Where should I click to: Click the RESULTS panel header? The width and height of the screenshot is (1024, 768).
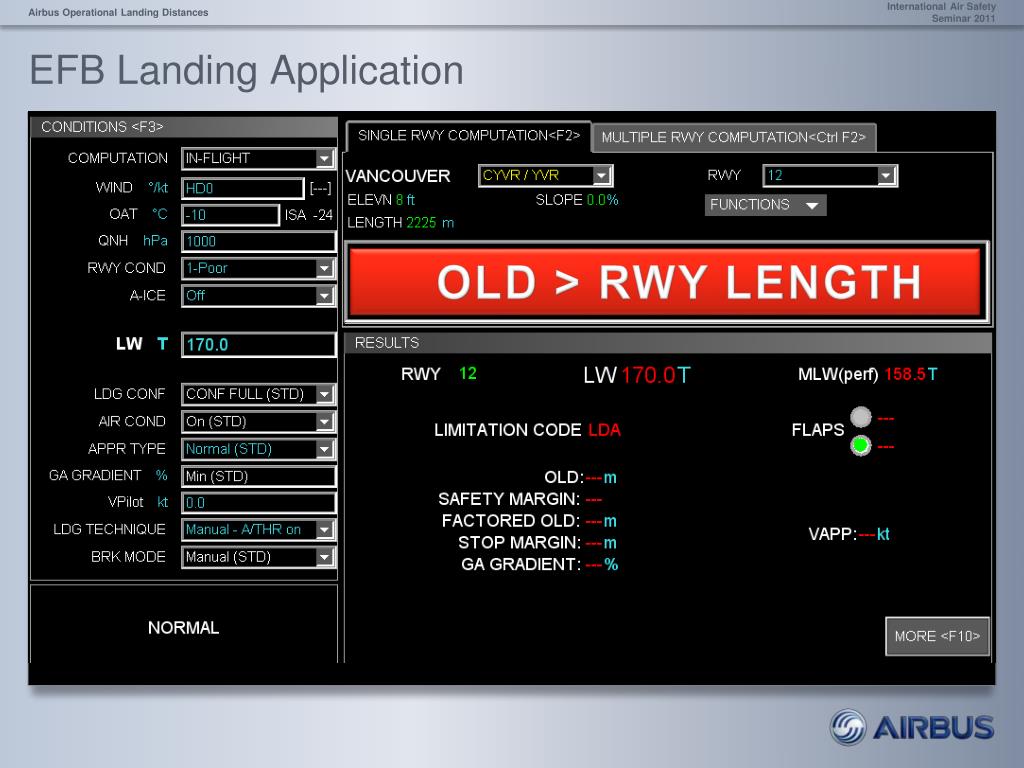[667, 343]
